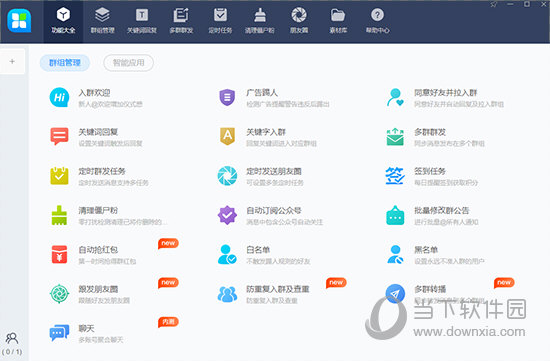Viewport: 550px width, 361px height.
Task: Open the 黑名单 person-blocked icon
Action: tap(395, 254)
